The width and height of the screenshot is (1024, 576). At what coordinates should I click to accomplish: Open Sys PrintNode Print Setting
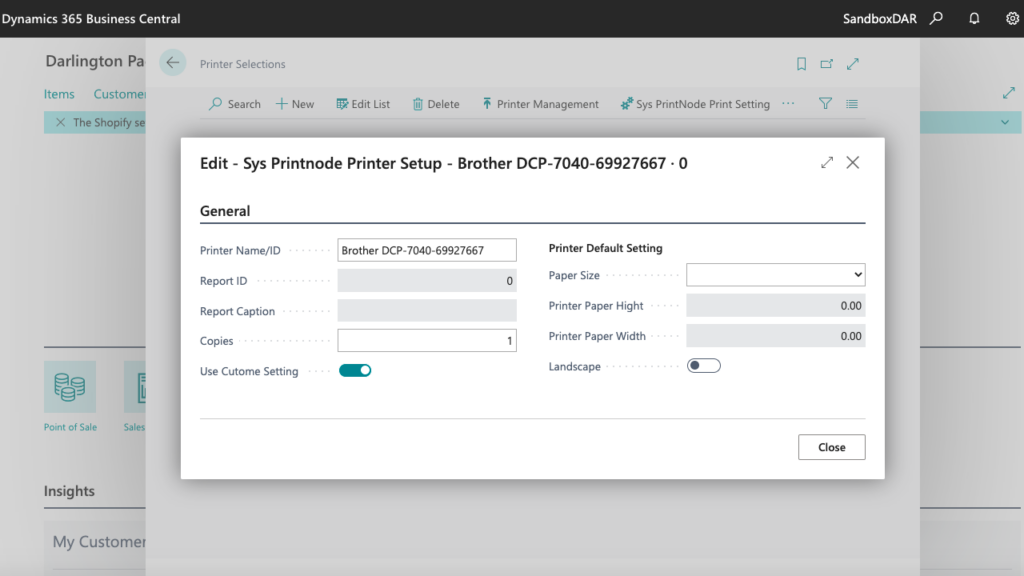coord(696,104)
